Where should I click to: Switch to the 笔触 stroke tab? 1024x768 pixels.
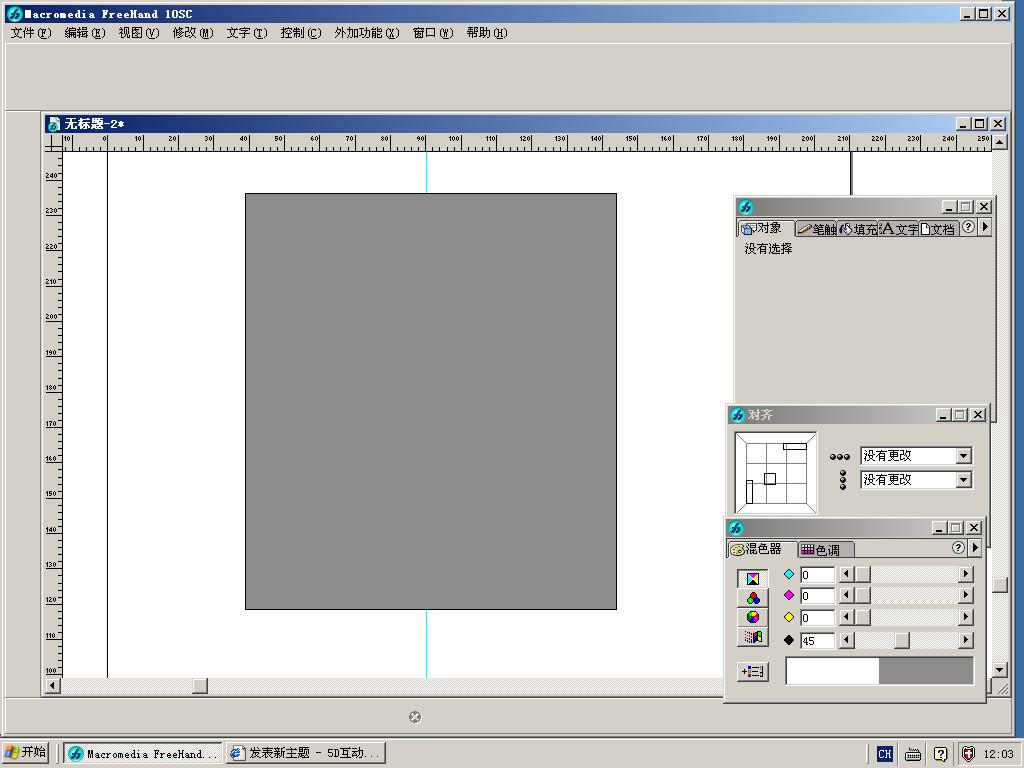pos(816,229)
